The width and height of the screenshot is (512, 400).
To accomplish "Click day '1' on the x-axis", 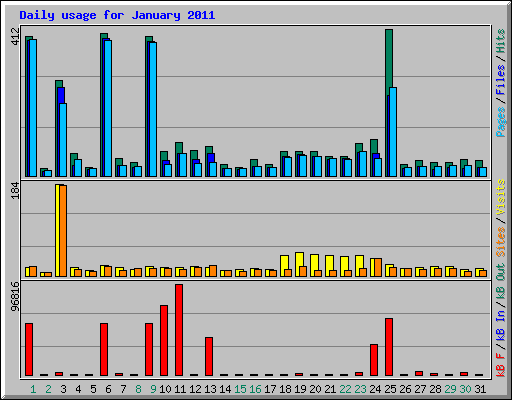I will (33, 389).
